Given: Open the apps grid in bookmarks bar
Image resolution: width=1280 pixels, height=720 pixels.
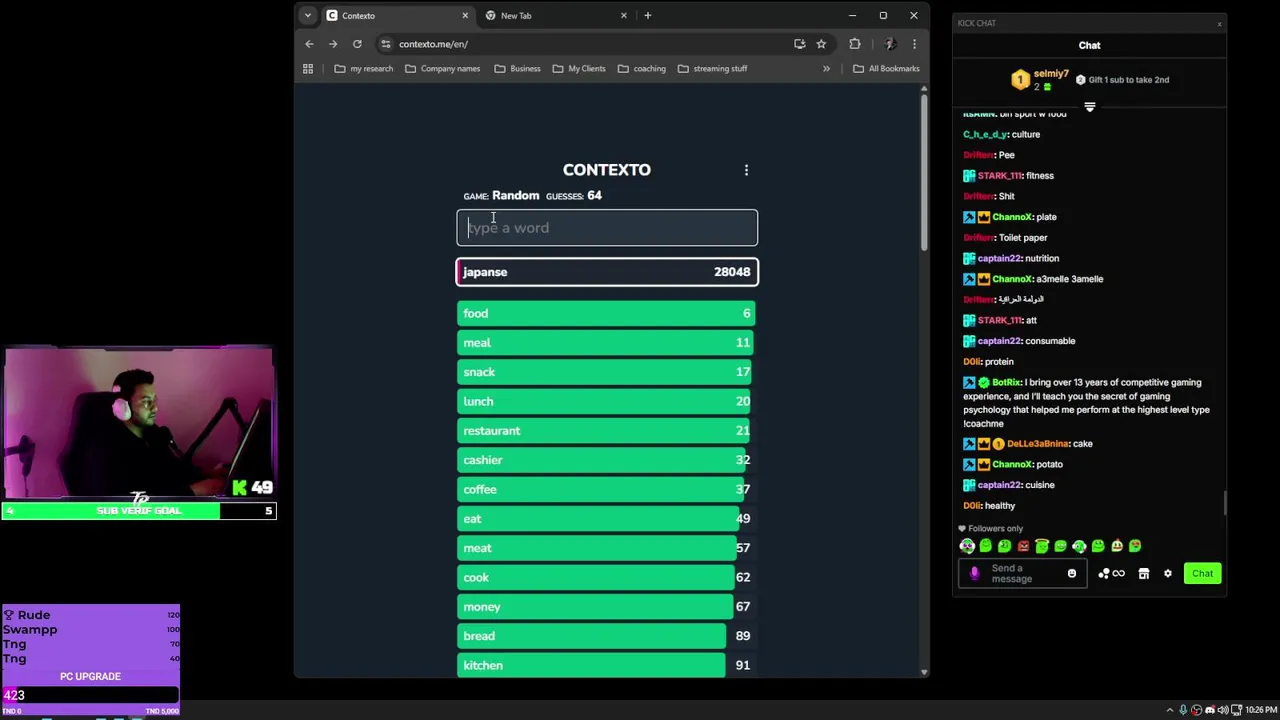Looking at the screenshot, I should (x=308, y=69).
